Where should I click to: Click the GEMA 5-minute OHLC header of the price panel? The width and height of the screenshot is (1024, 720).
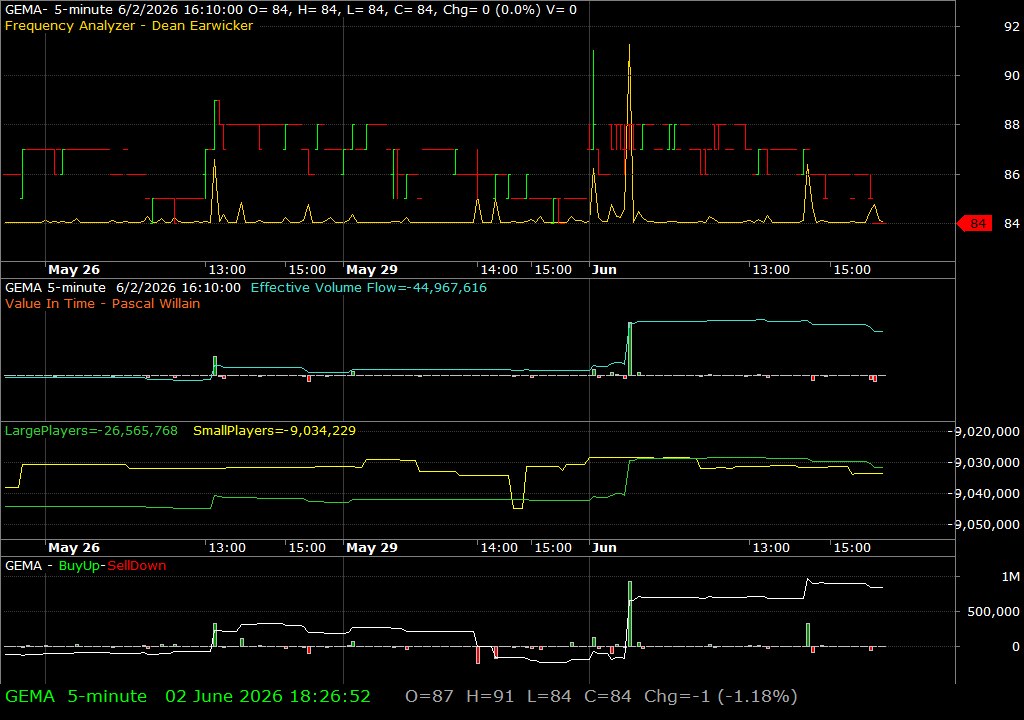click(291, 10)
